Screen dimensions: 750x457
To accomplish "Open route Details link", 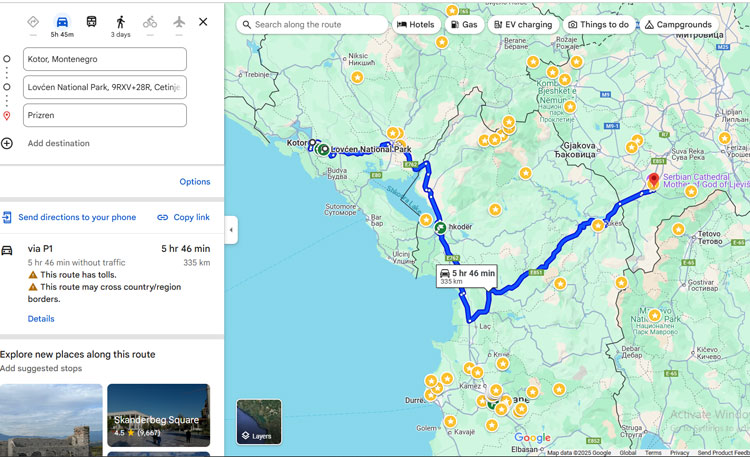I will coord(41,319).
